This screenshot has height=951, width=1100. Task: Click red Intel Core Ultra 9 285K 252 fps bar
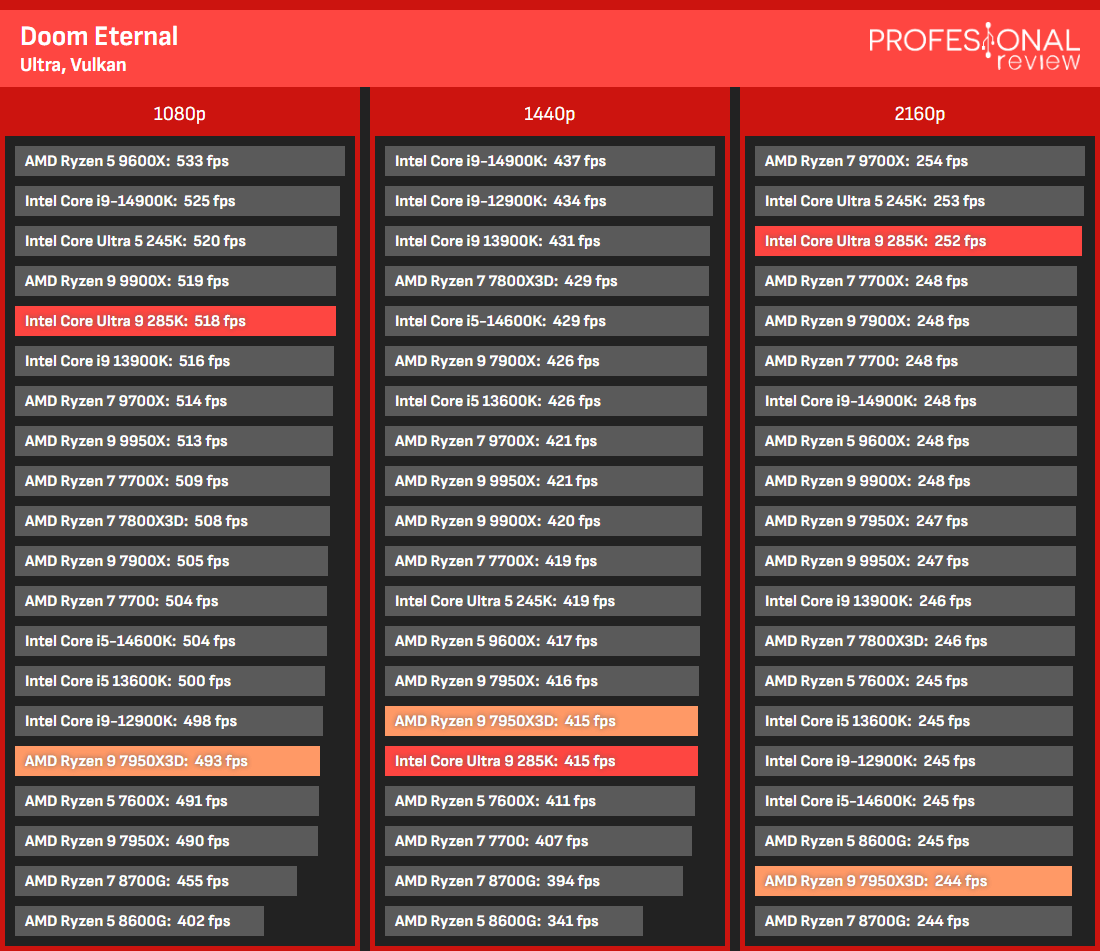tap(918, 241)
